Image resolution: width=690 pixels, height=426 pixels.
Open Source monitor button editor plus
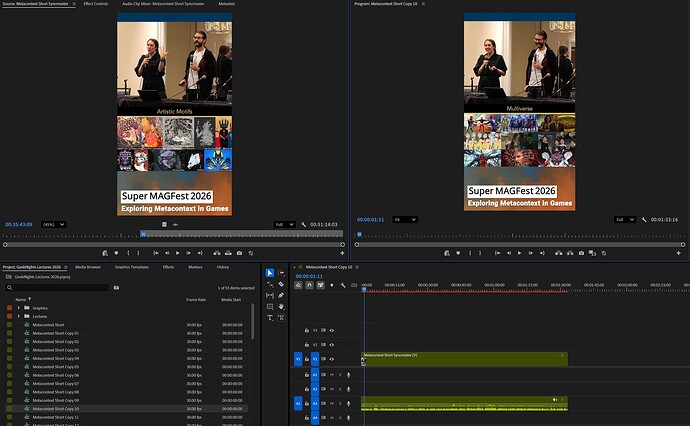tap(342, 253)
